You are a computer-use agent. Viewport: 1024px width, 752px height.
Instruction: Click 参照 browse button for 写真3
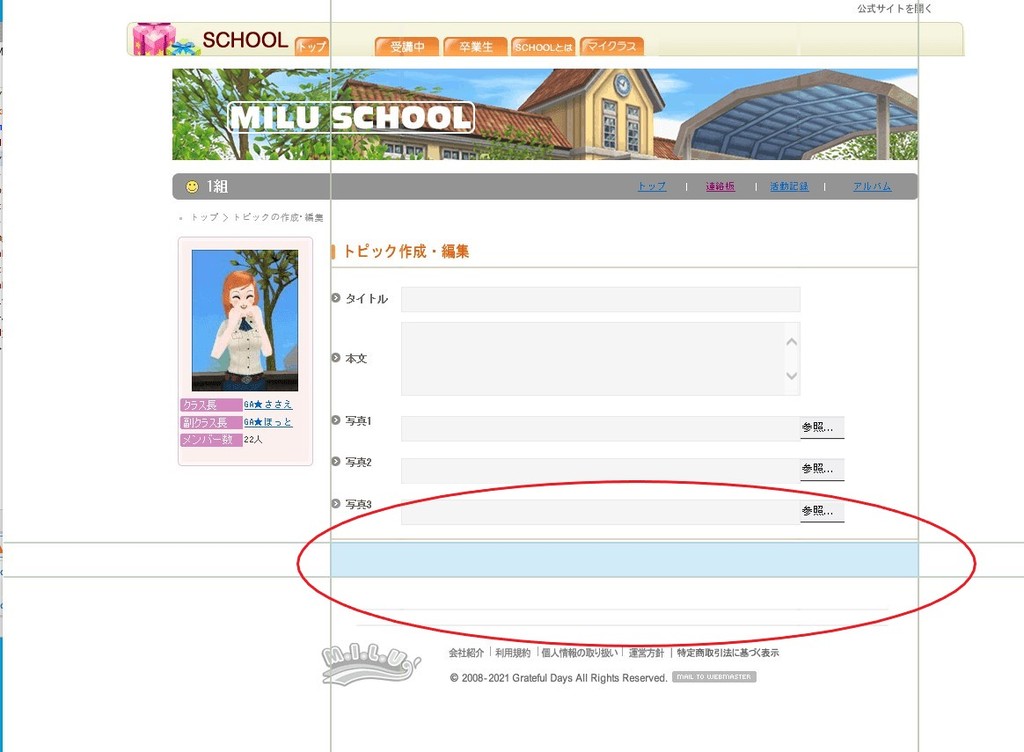pos(822,511)
